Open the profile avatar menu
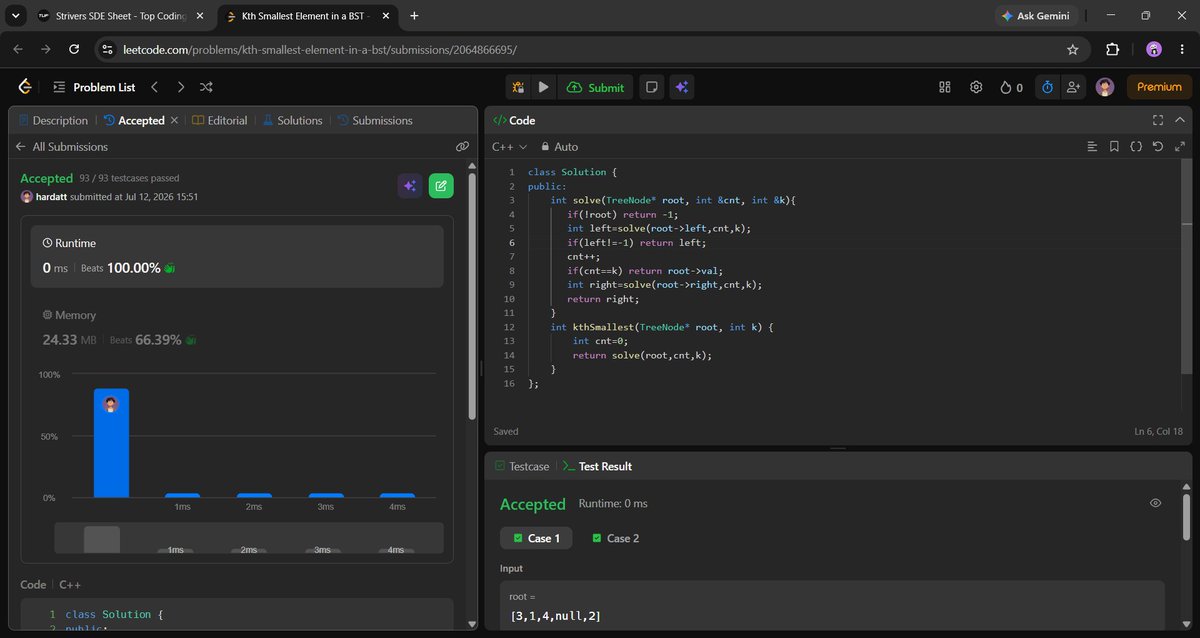The image size is (1200, 638). tap(1105, 87)
